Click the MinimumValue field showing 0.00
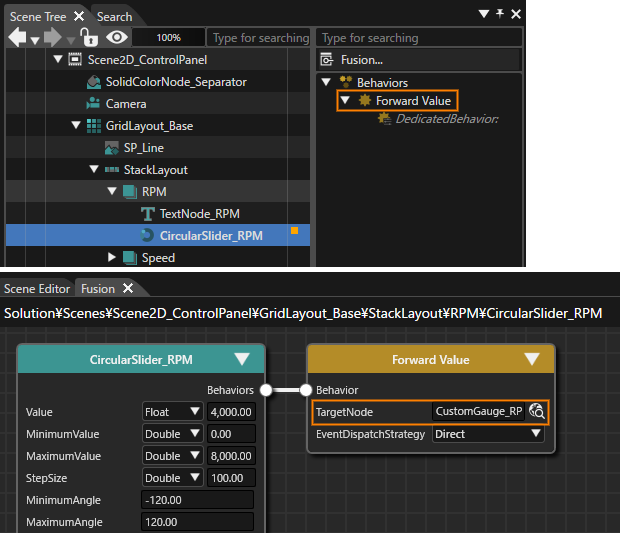 click(x=231, y=434)
